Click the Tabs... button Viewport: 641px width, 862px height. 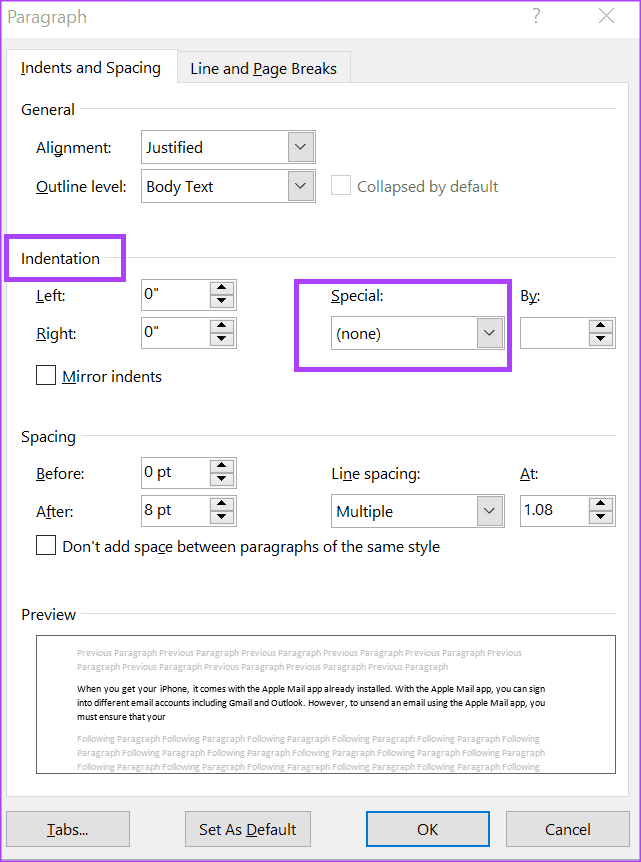[x=68, y=829]
